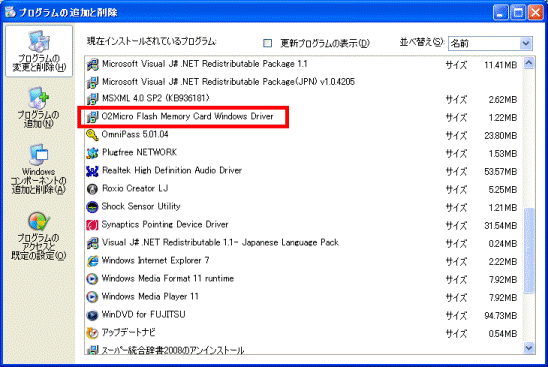Click the 11.41MB size value

pyautogui.click(x=500, y=65)
